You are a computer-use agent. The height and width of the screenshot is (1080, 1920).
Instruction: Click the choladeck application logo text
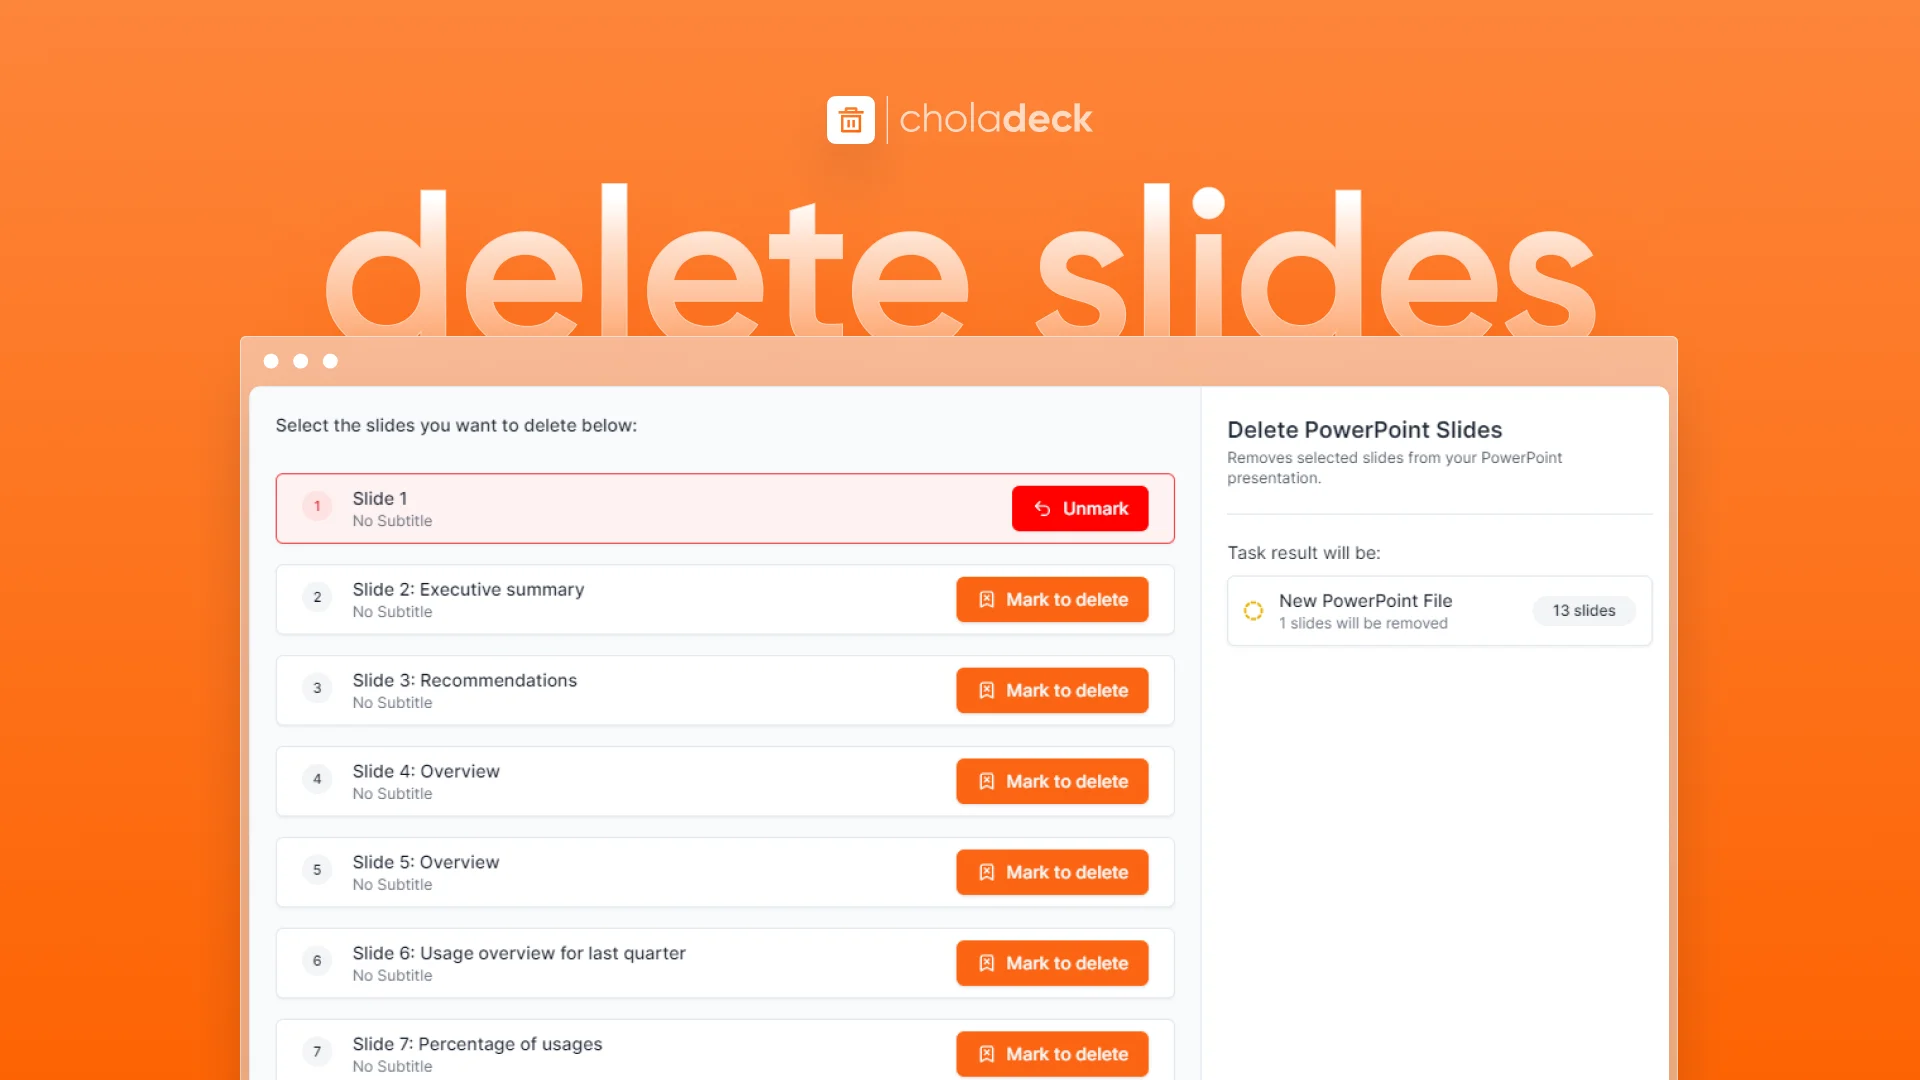click(998, 119)
